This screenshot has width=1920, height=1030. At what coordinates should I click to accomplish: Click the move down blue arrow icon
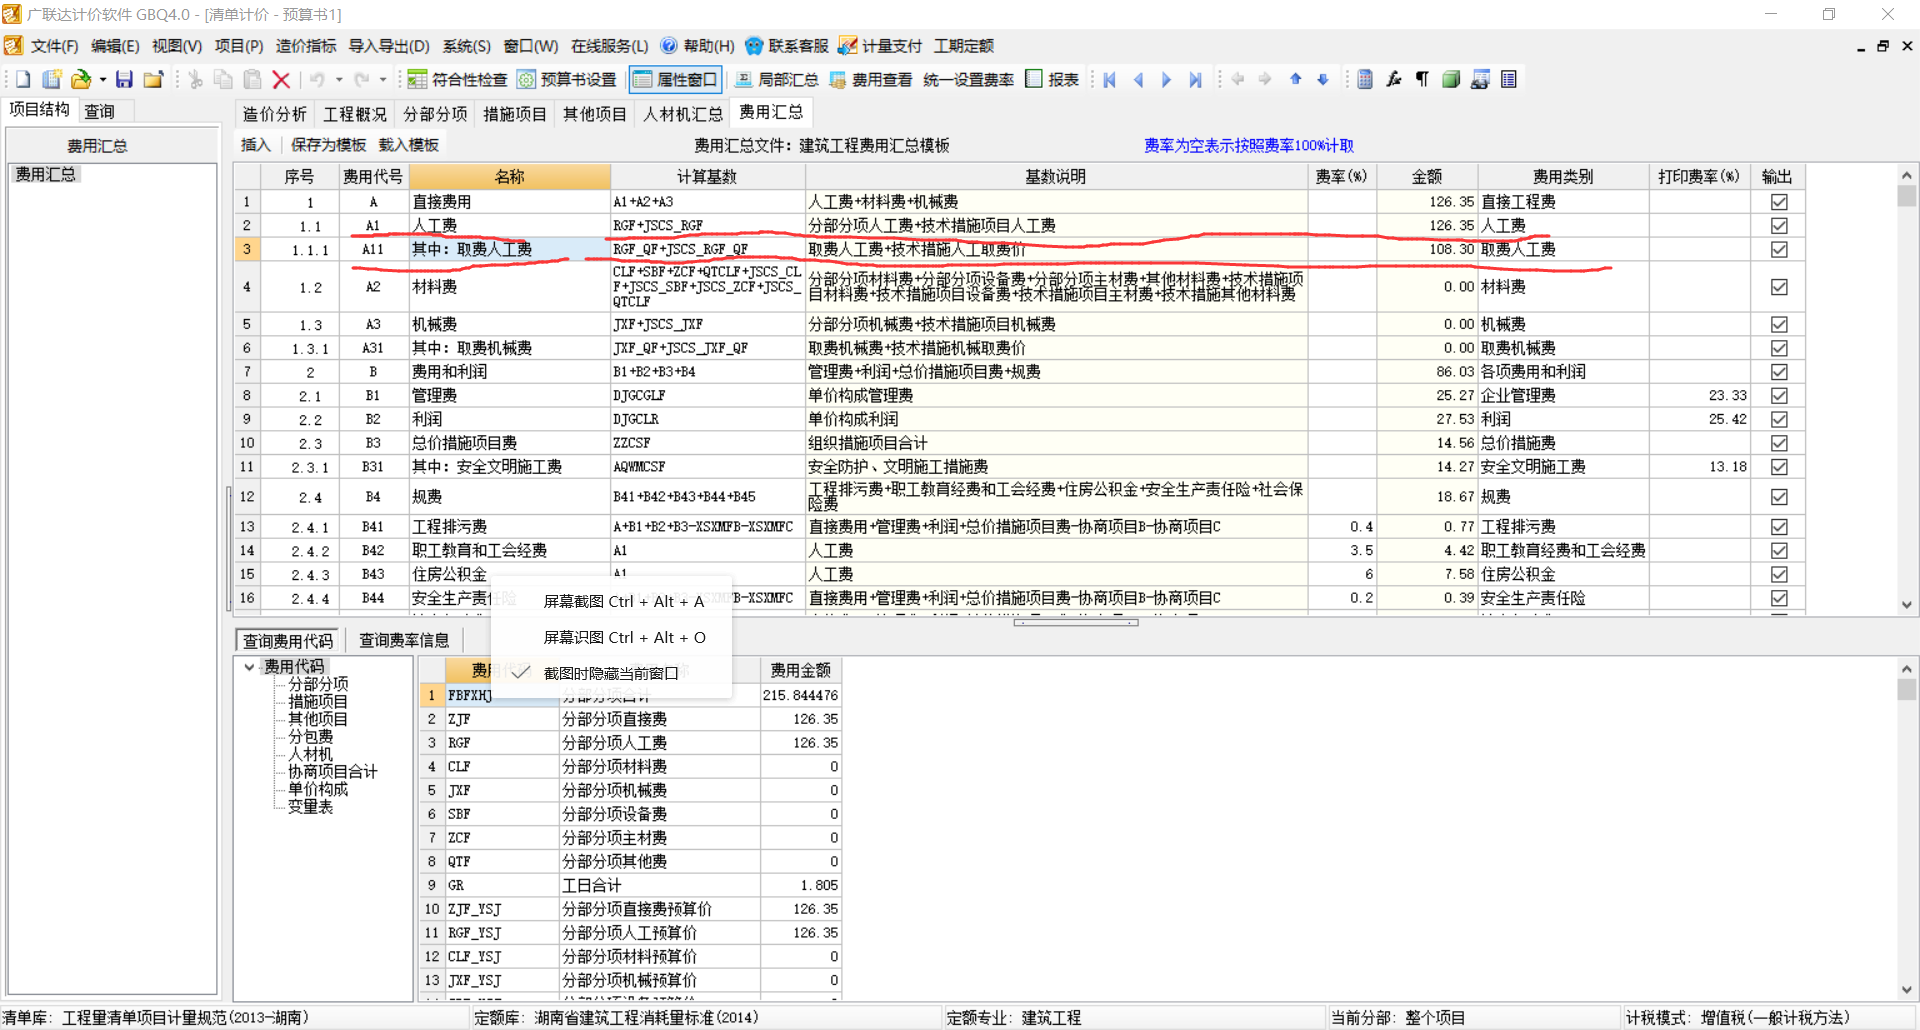pos(1323,79)
